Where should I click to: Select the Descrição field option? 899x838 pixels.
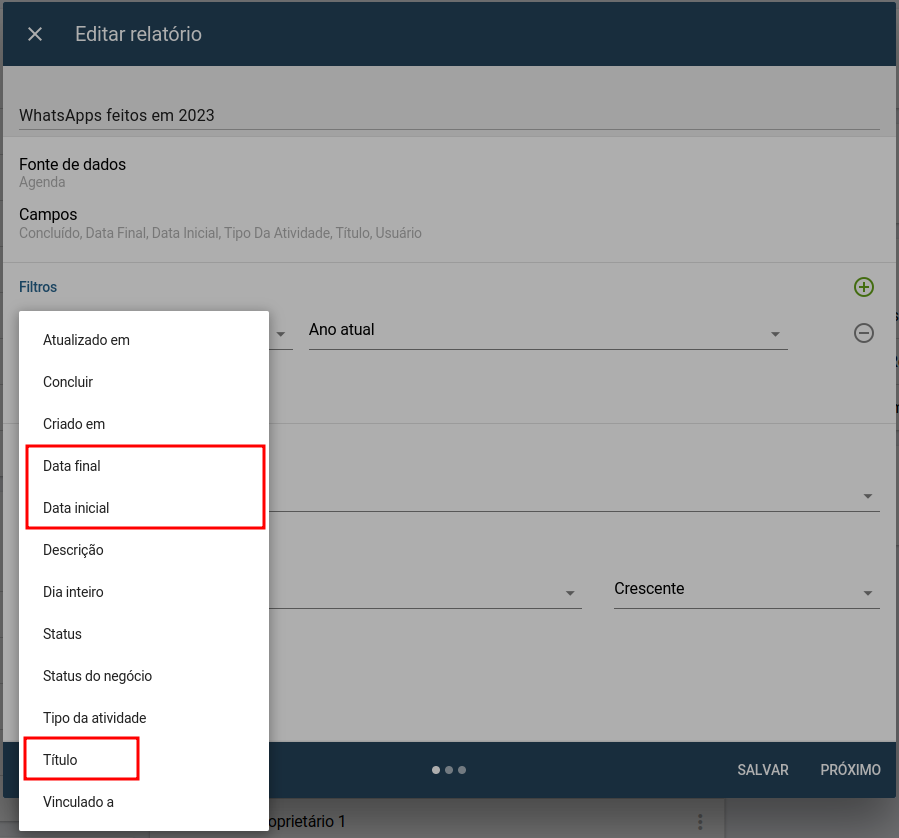coord(144,550)
